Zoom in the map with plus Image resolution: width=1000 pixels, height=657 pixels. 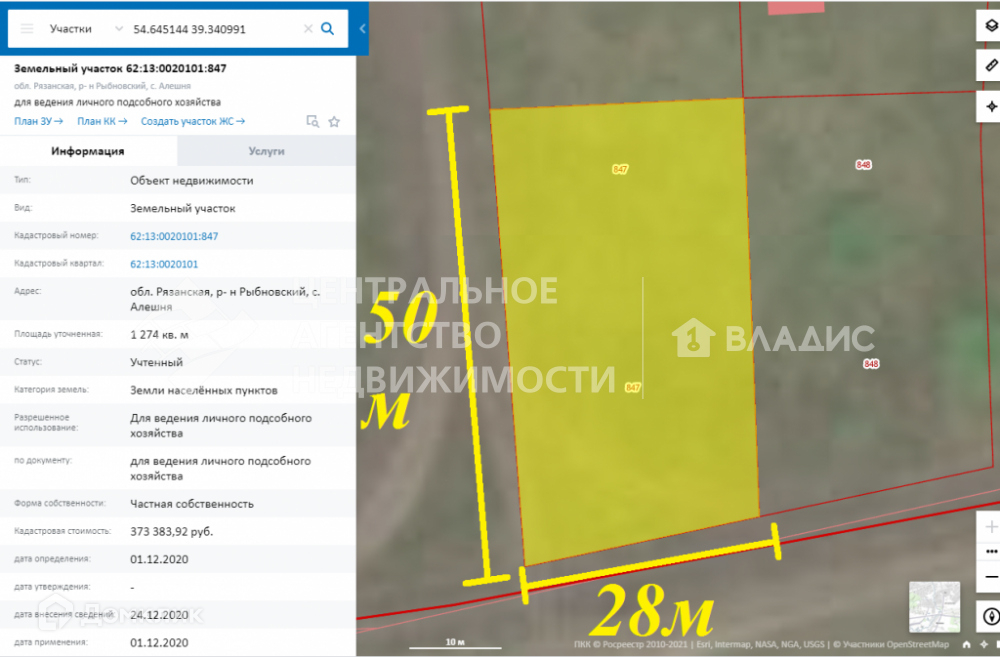(991, 527)
